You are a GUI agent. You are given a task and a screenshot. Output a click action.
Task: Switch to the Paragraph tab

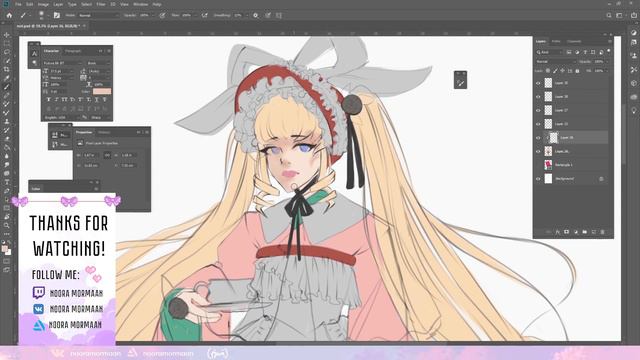coord(73,51)
